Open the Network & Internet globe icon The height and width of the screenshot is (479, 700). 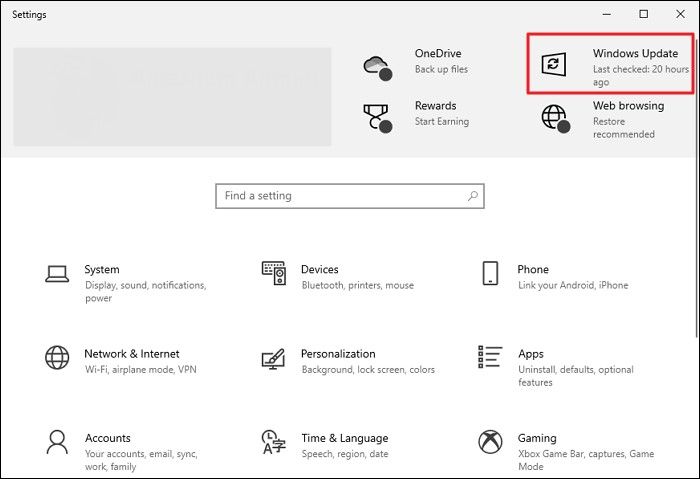coord(57,357)
